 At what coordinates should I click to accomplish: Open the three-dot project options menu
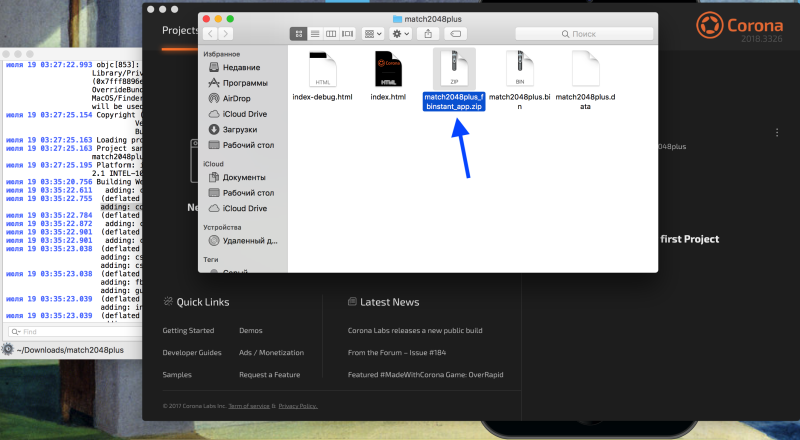tap(777, 133)
